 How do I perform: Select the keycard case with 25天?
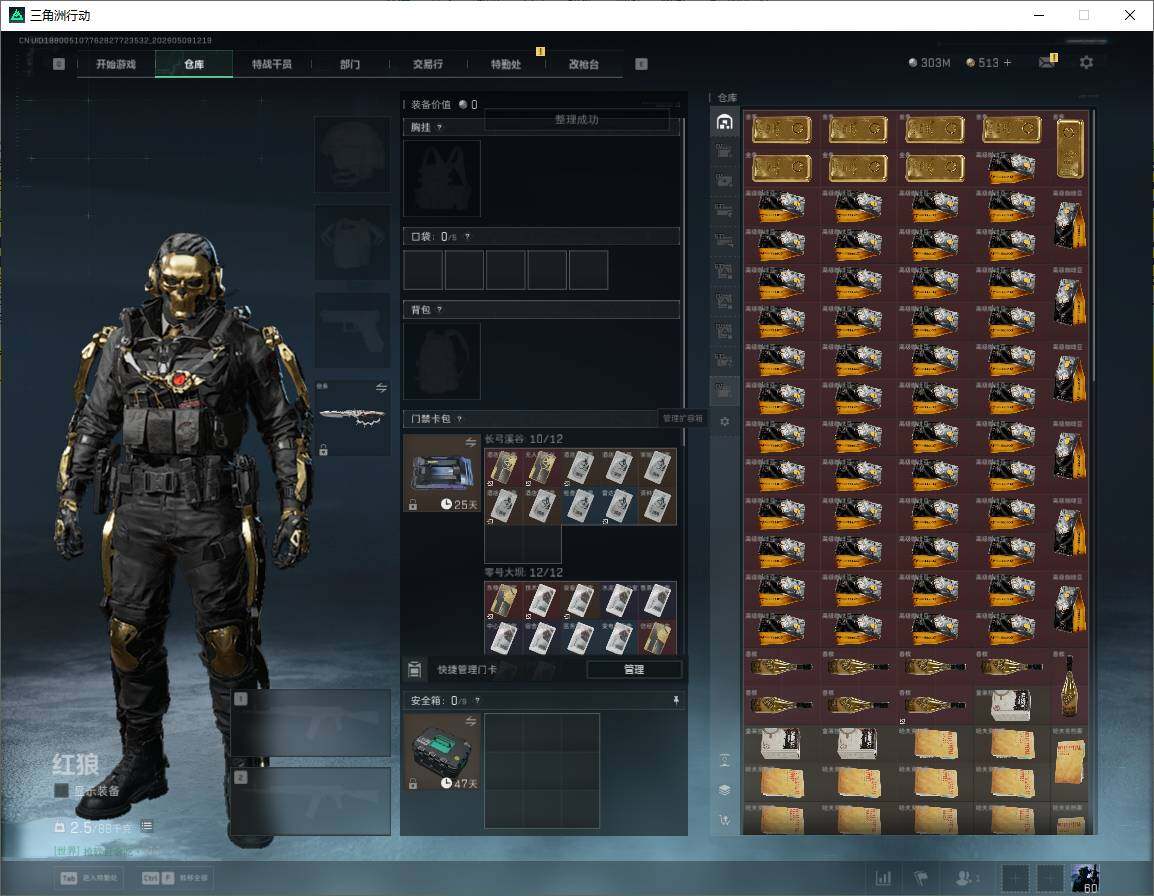point(442,473)
